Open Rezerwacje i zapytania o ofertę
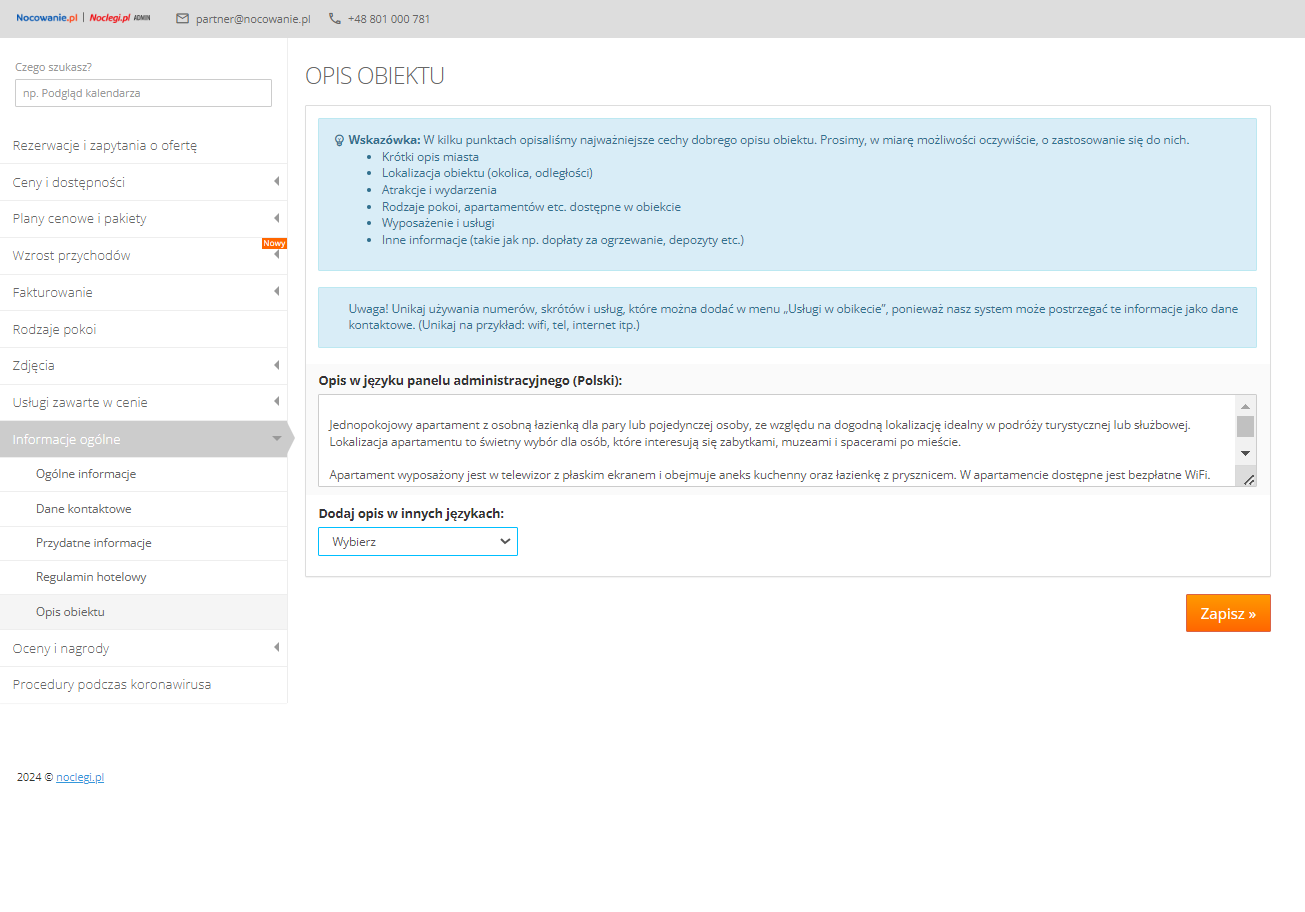The image size is (1305, 912). click(x=105, y=146)
